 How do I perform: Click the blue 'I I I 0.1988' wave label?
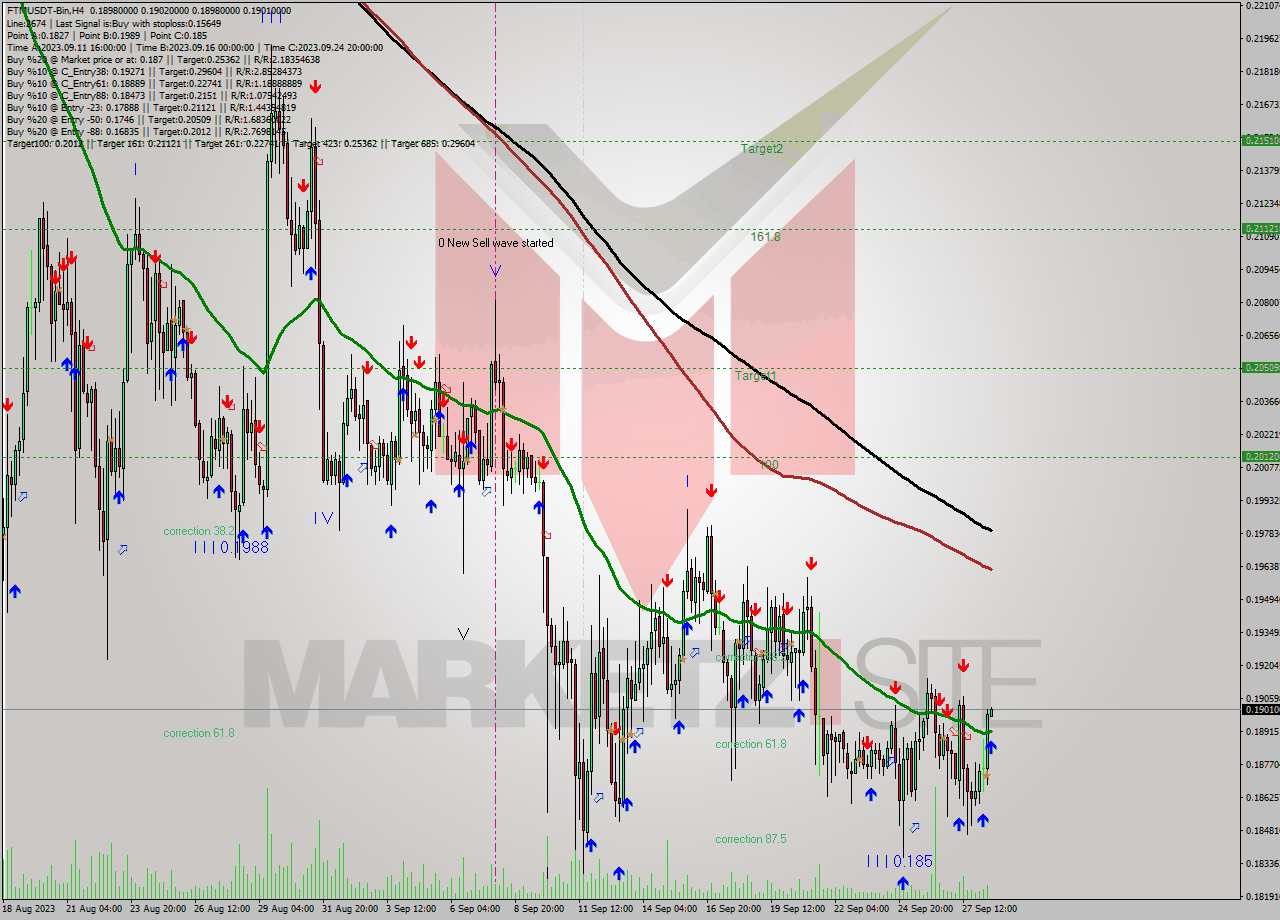(231, 548)
